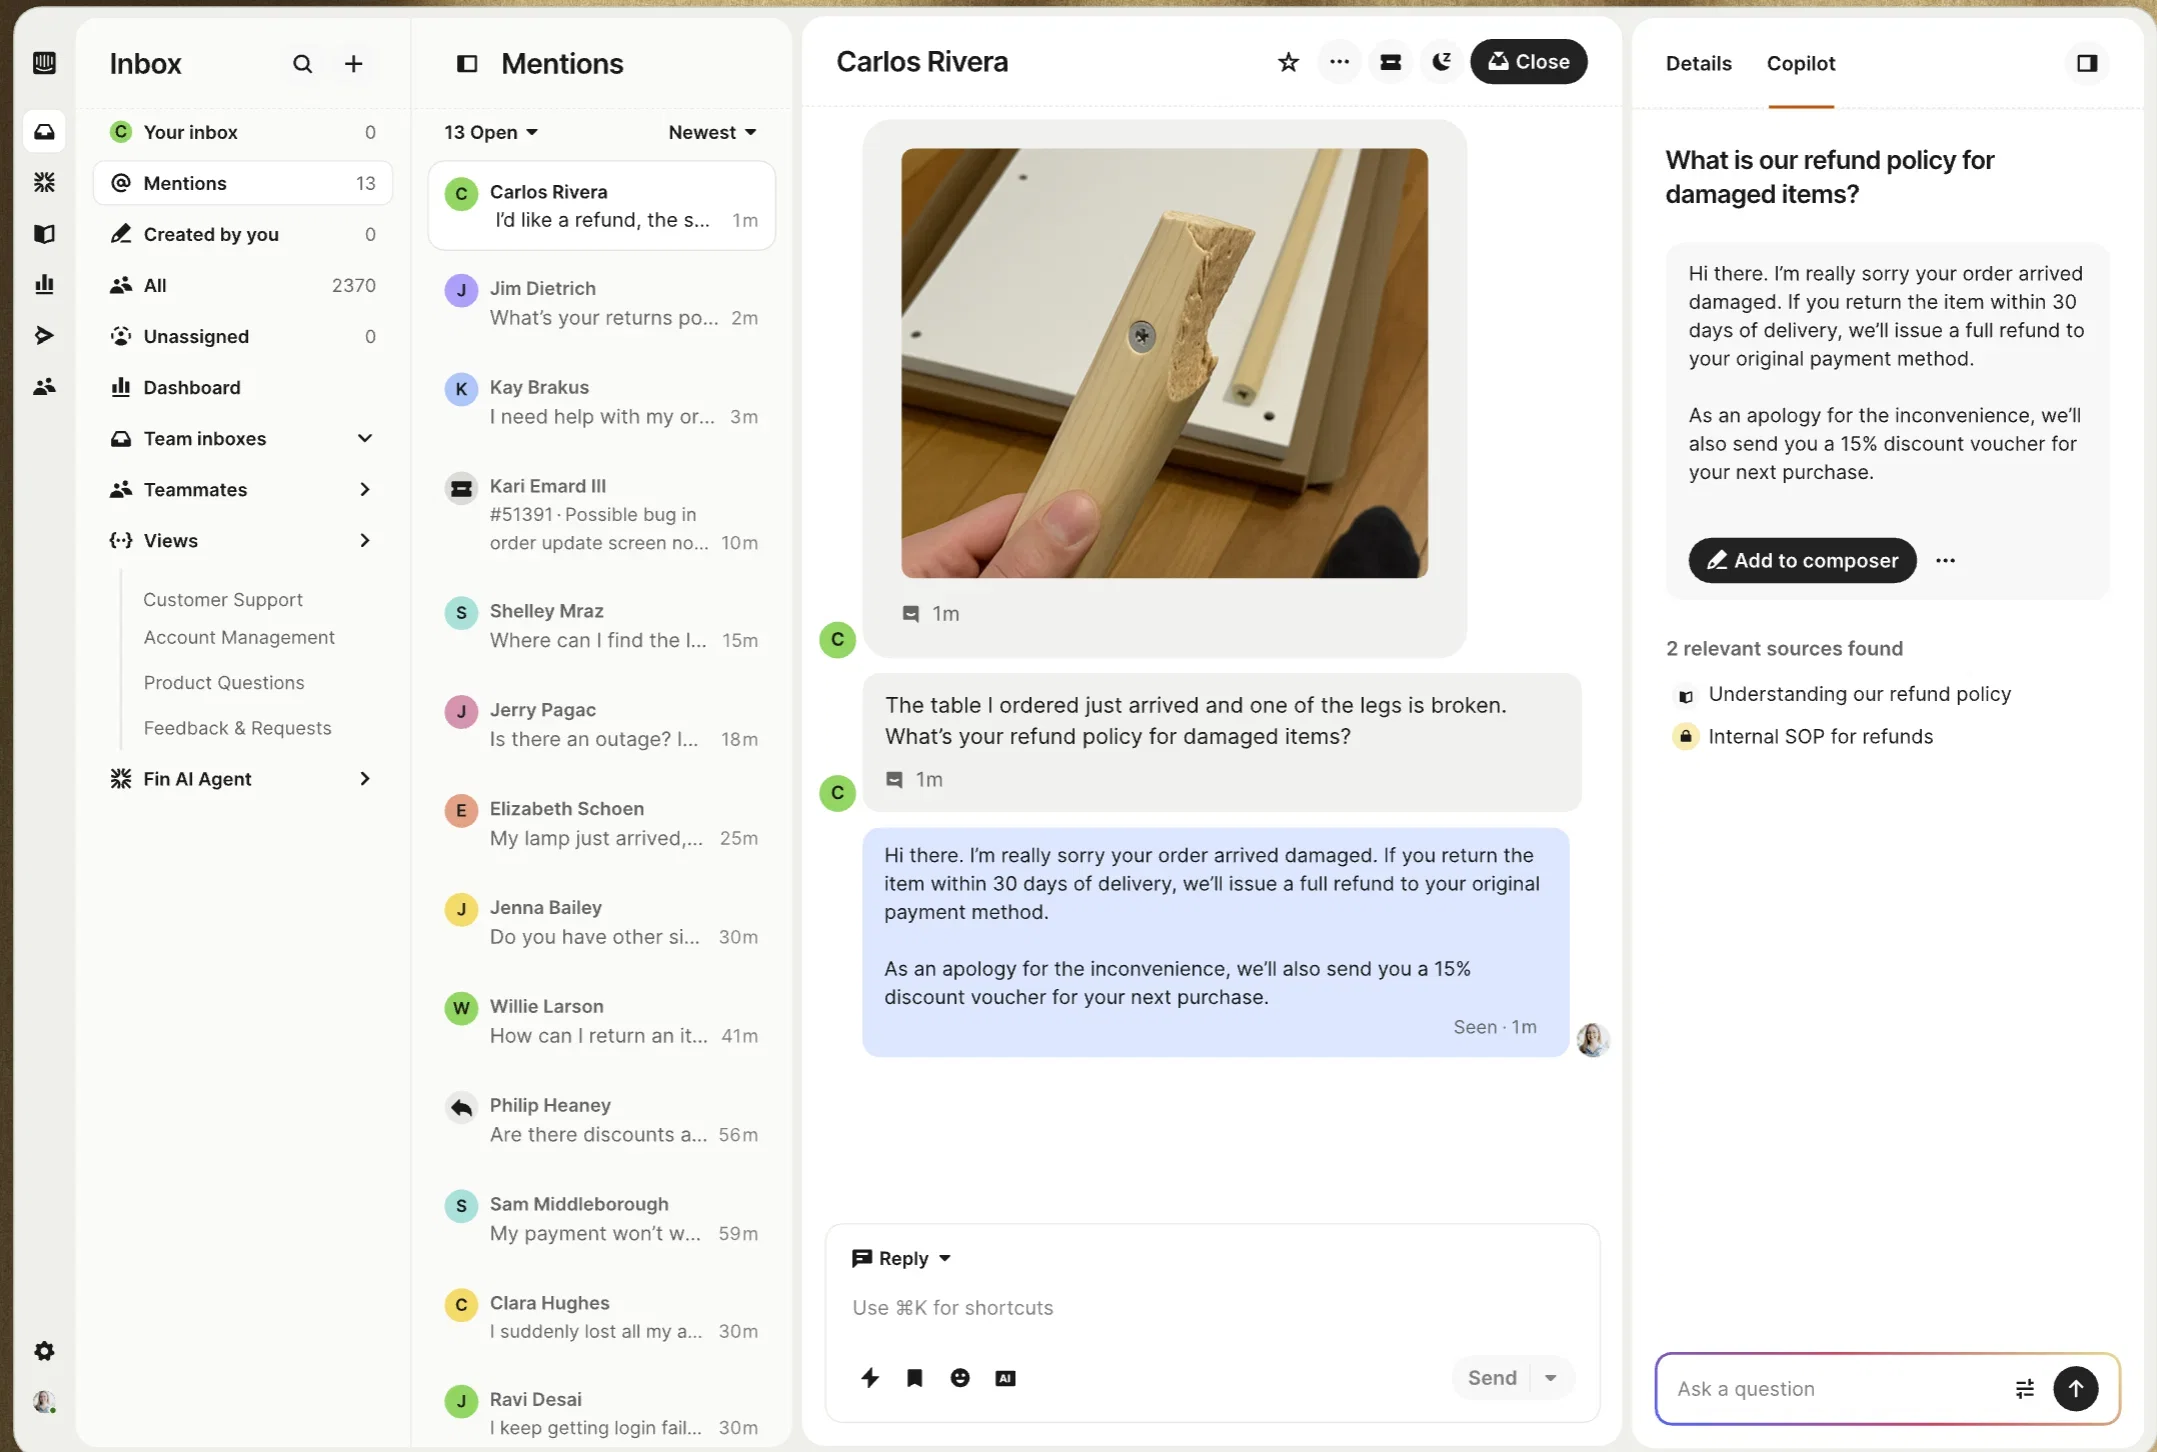This screenshot has width=2157, height=1452.
Task: Open the Newest sort dropdown
Action: [713, 132]
